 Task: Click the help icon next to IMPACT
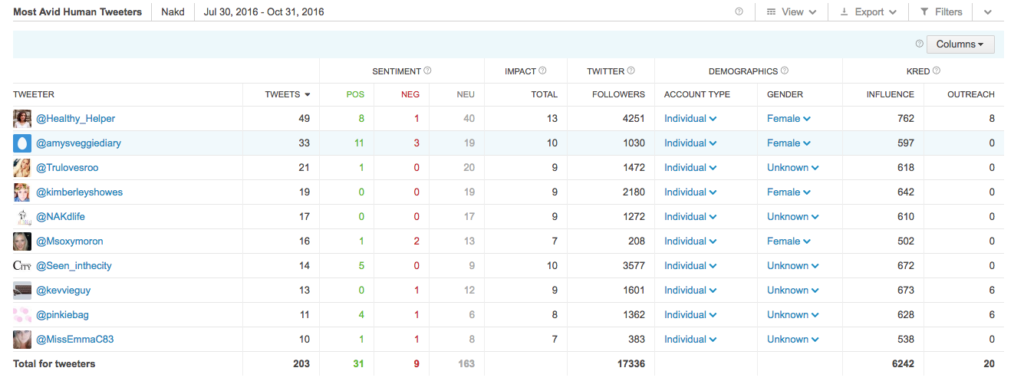coord(542,71)
